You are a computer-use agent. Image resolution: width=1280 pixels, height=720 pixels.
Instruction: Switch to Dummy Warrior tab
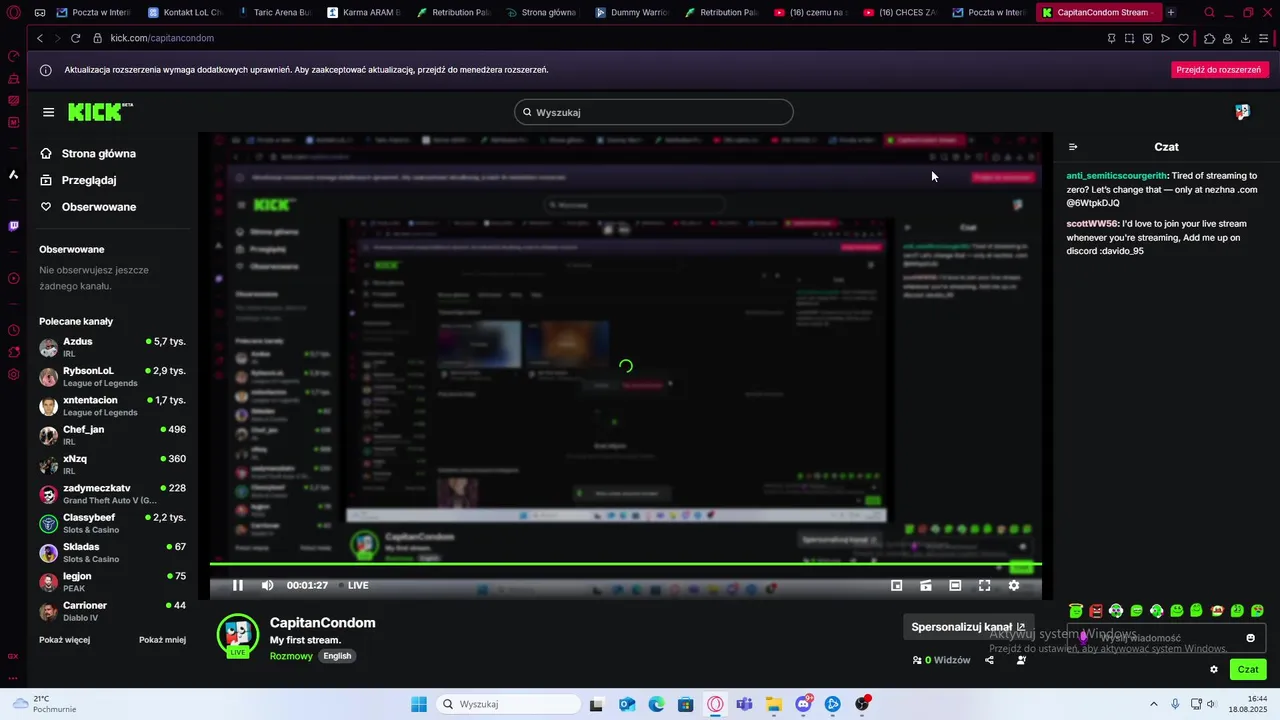coord(633,13)
